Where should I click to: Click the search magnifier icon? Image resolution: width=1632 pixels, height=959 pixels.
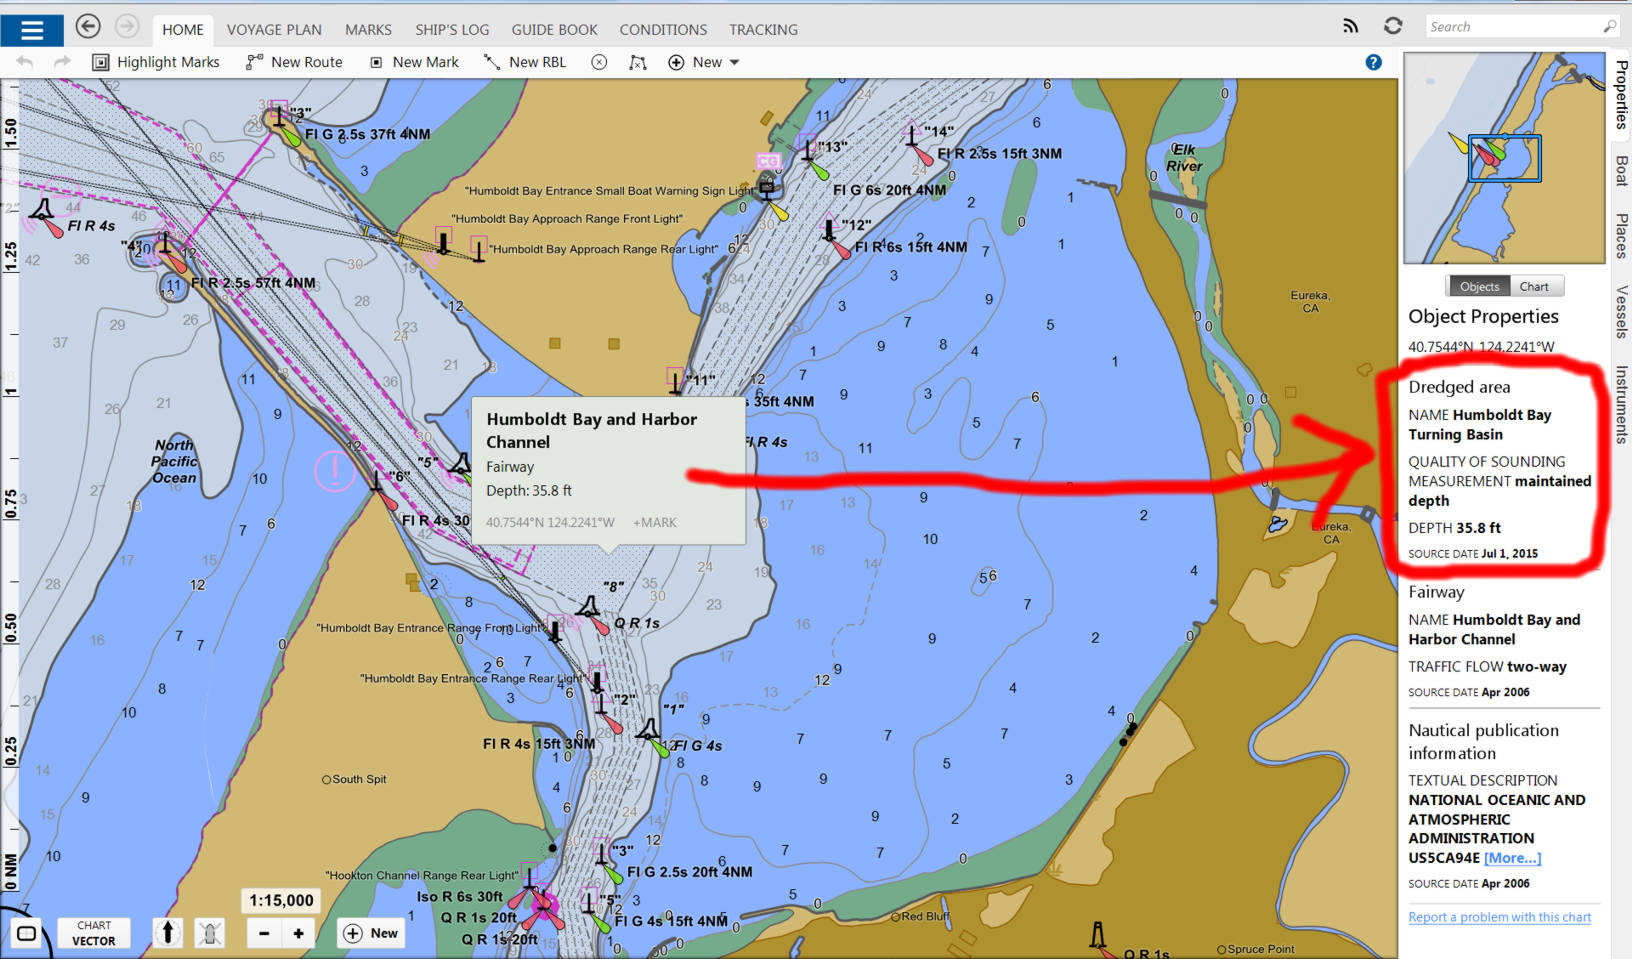click(1609, 27)
